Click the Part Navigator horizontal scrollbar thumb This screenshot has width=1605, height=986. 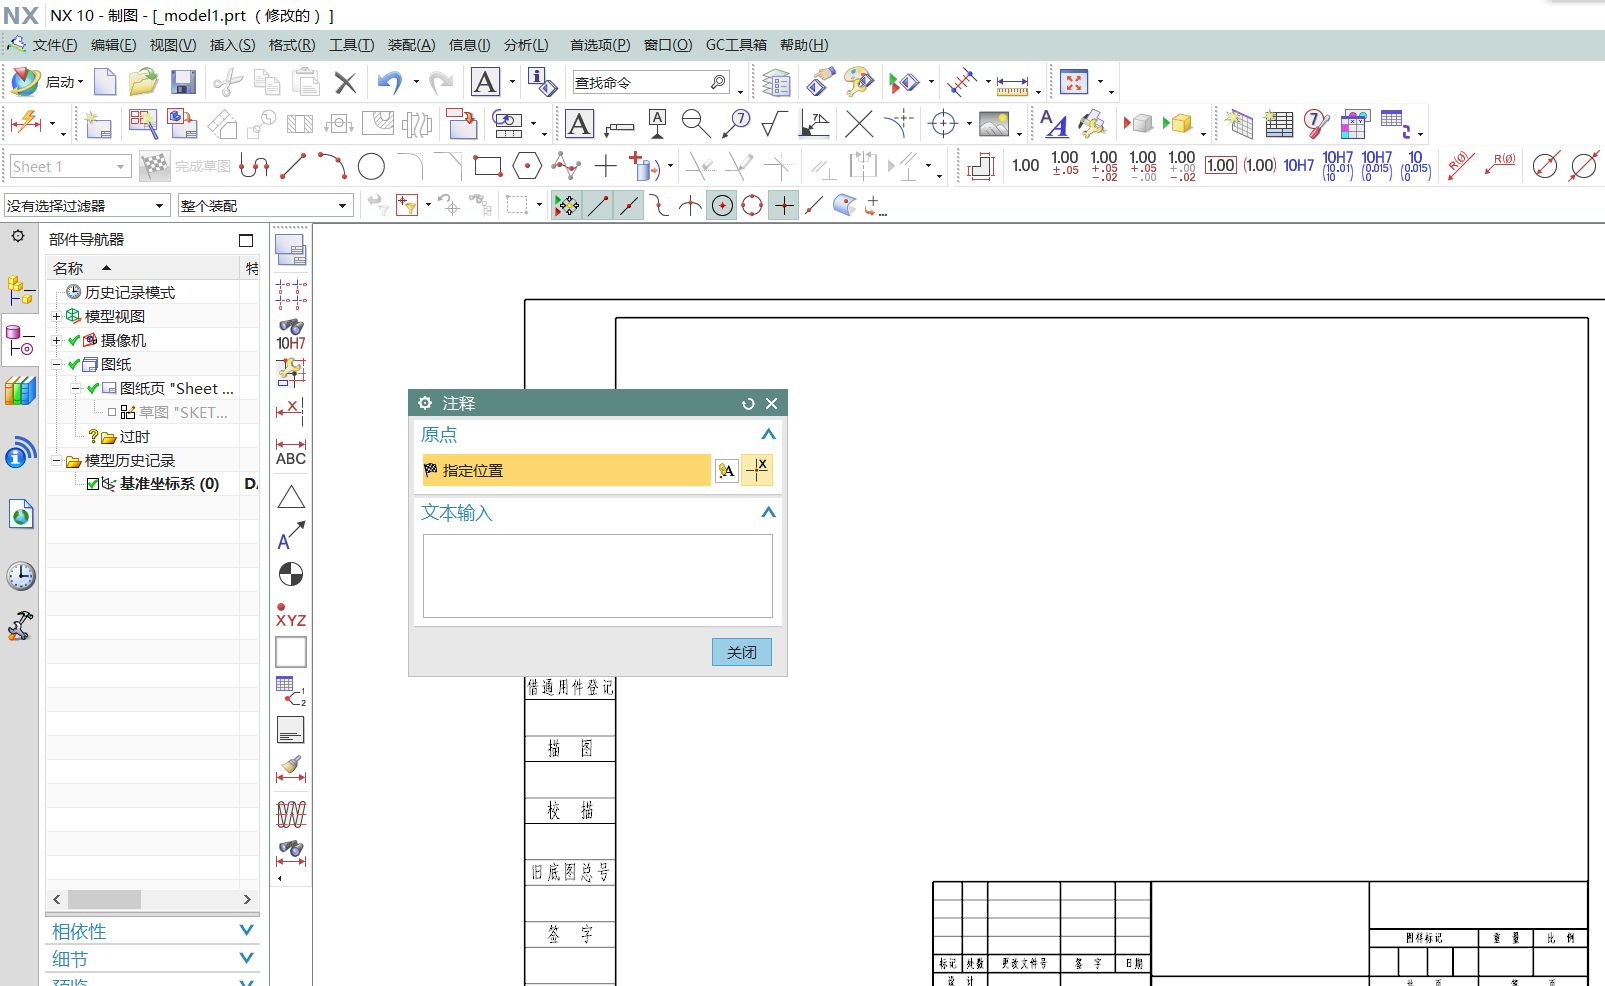104,899
